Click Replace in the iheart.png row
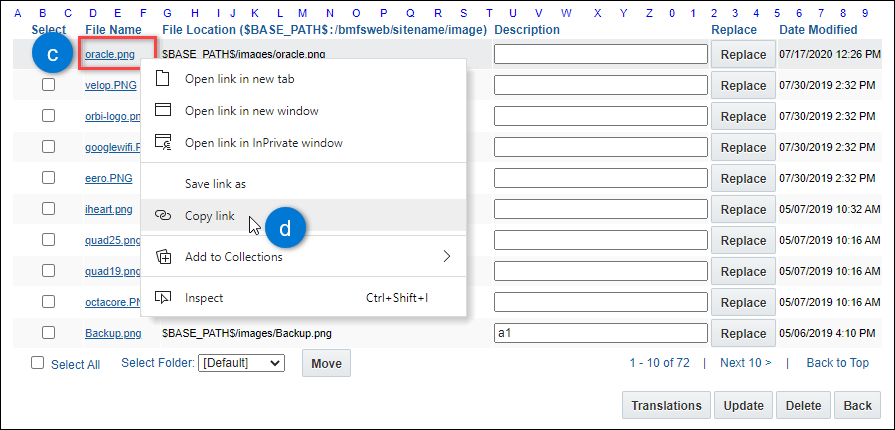The height and width of the screenshot is (430, 895). (x=743, y=209)
